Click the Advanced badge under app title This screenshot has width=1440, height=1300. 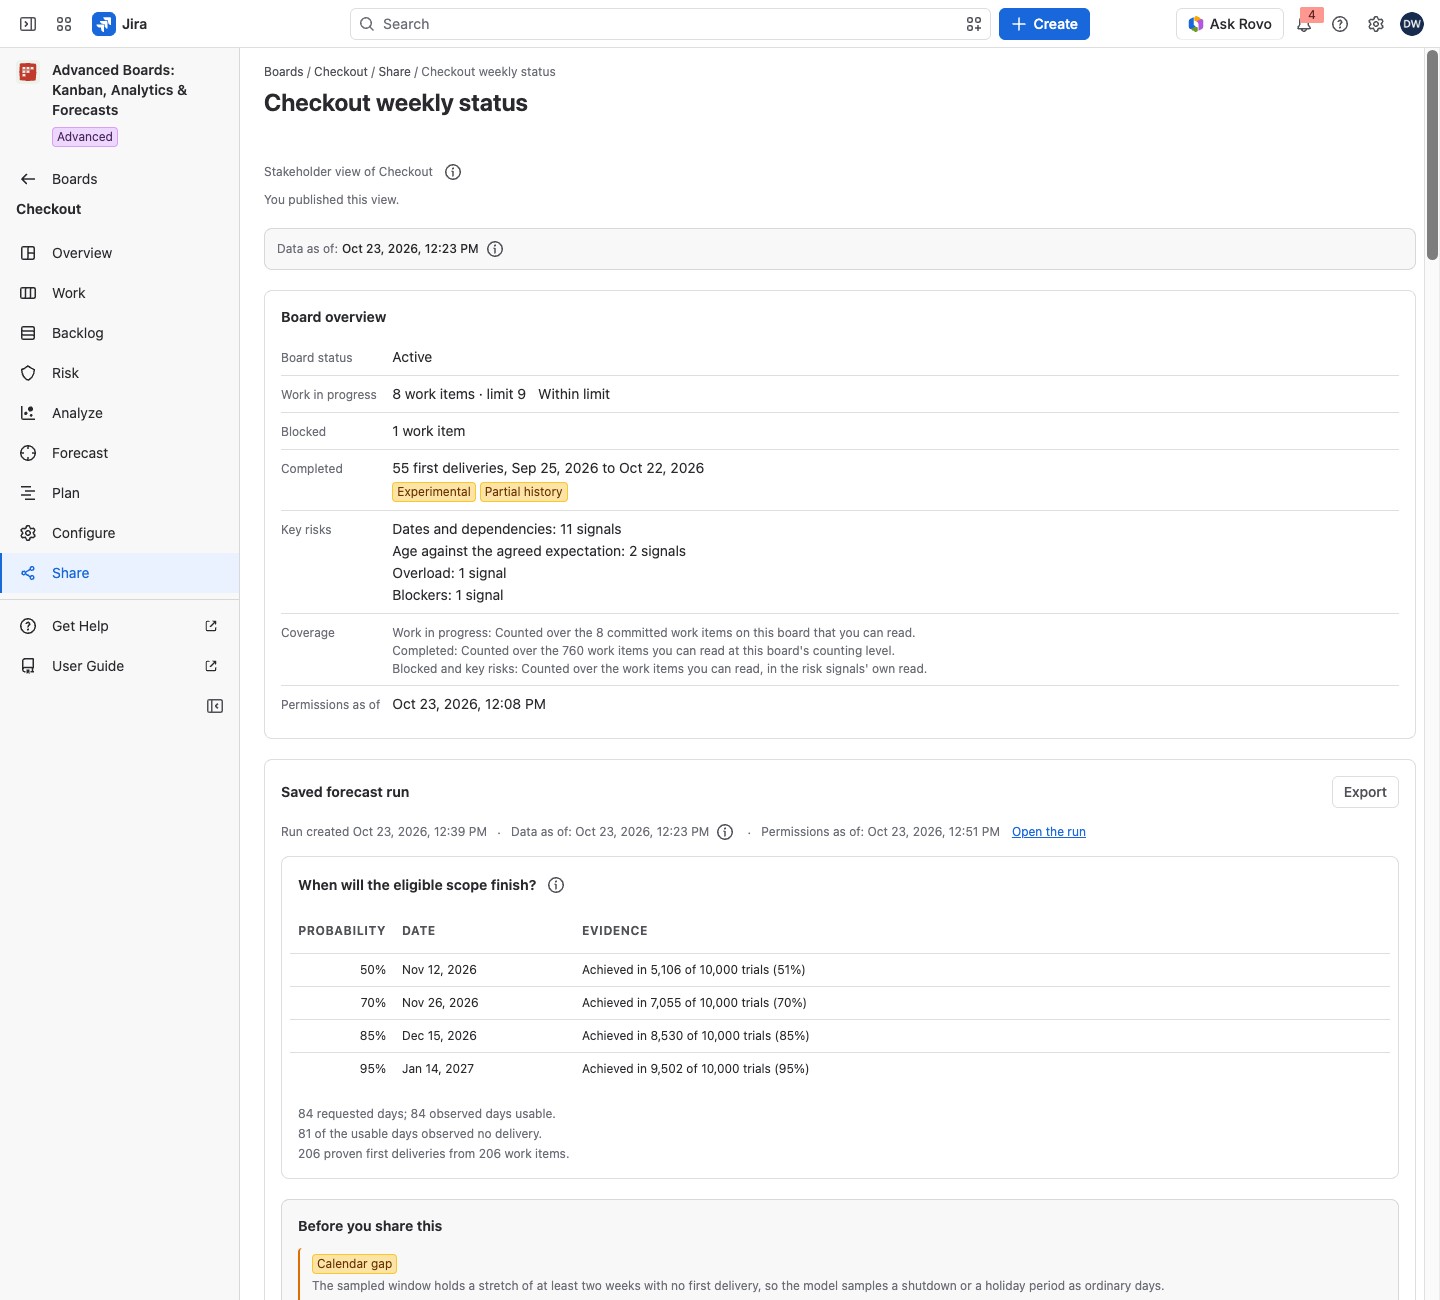pos(85,137)
